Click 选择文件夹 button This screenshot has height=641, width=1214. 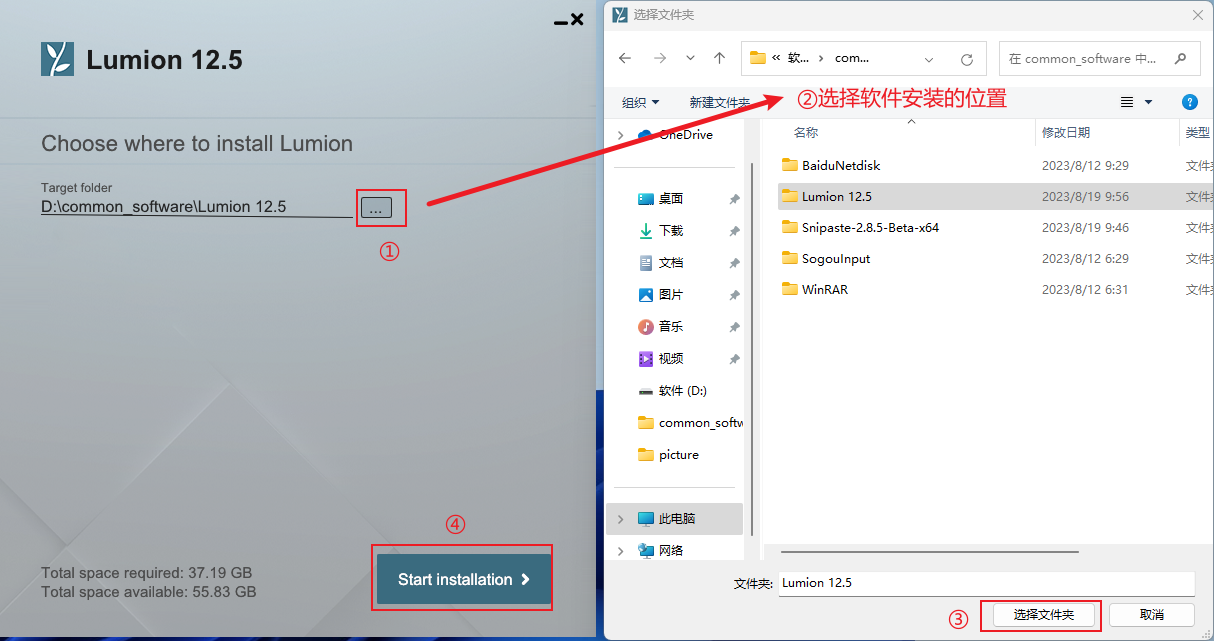tap(1043, 615)
